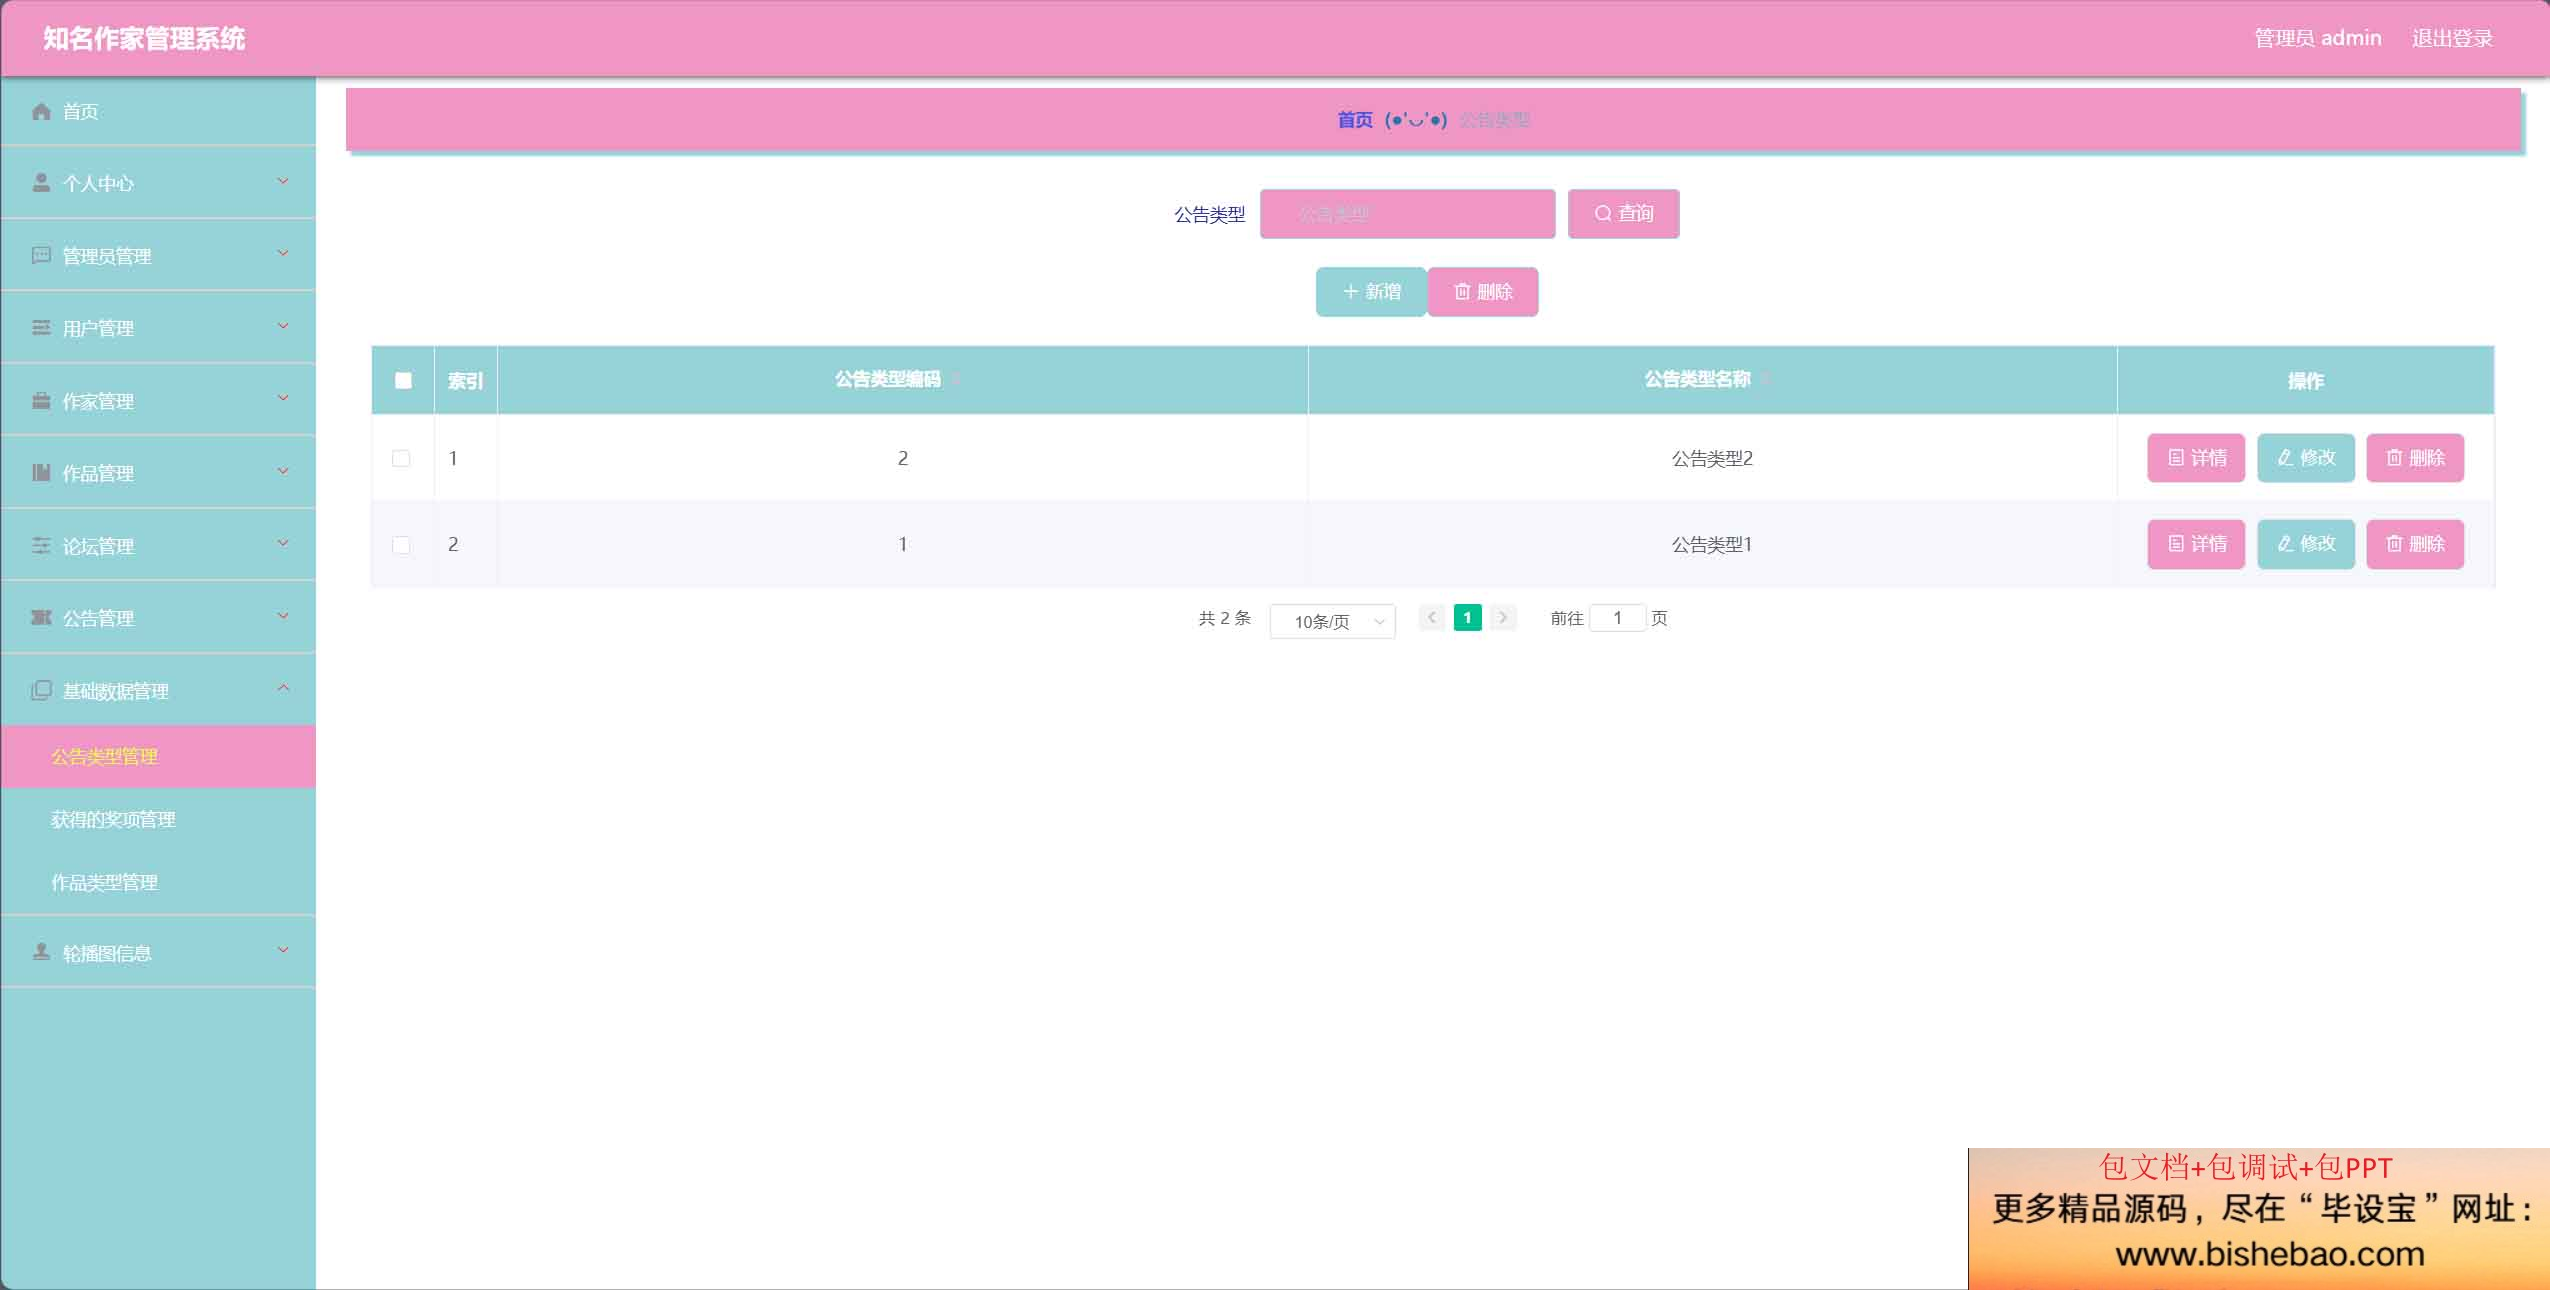2550x1290 pixels.
Task: Open 作品类型管理 submenu item
Action: (x=158, y=883)
